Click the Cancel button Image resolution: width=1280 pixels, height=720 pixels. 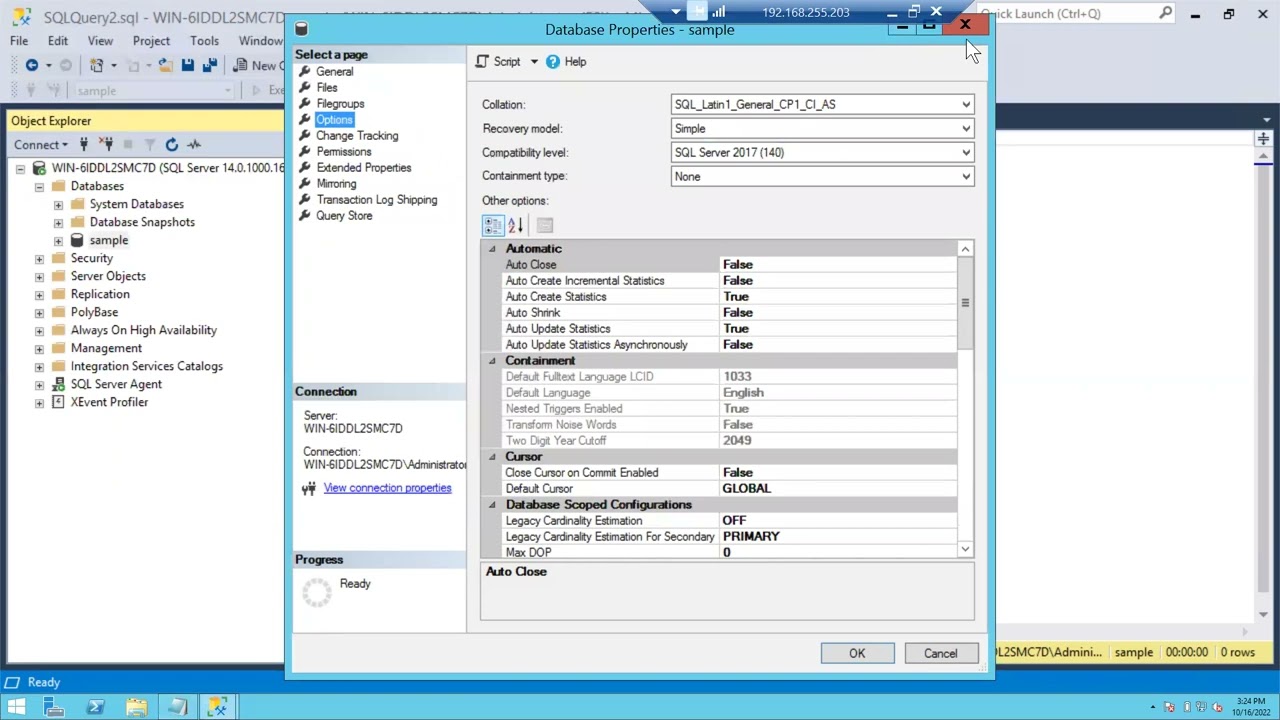coord(940,654)
